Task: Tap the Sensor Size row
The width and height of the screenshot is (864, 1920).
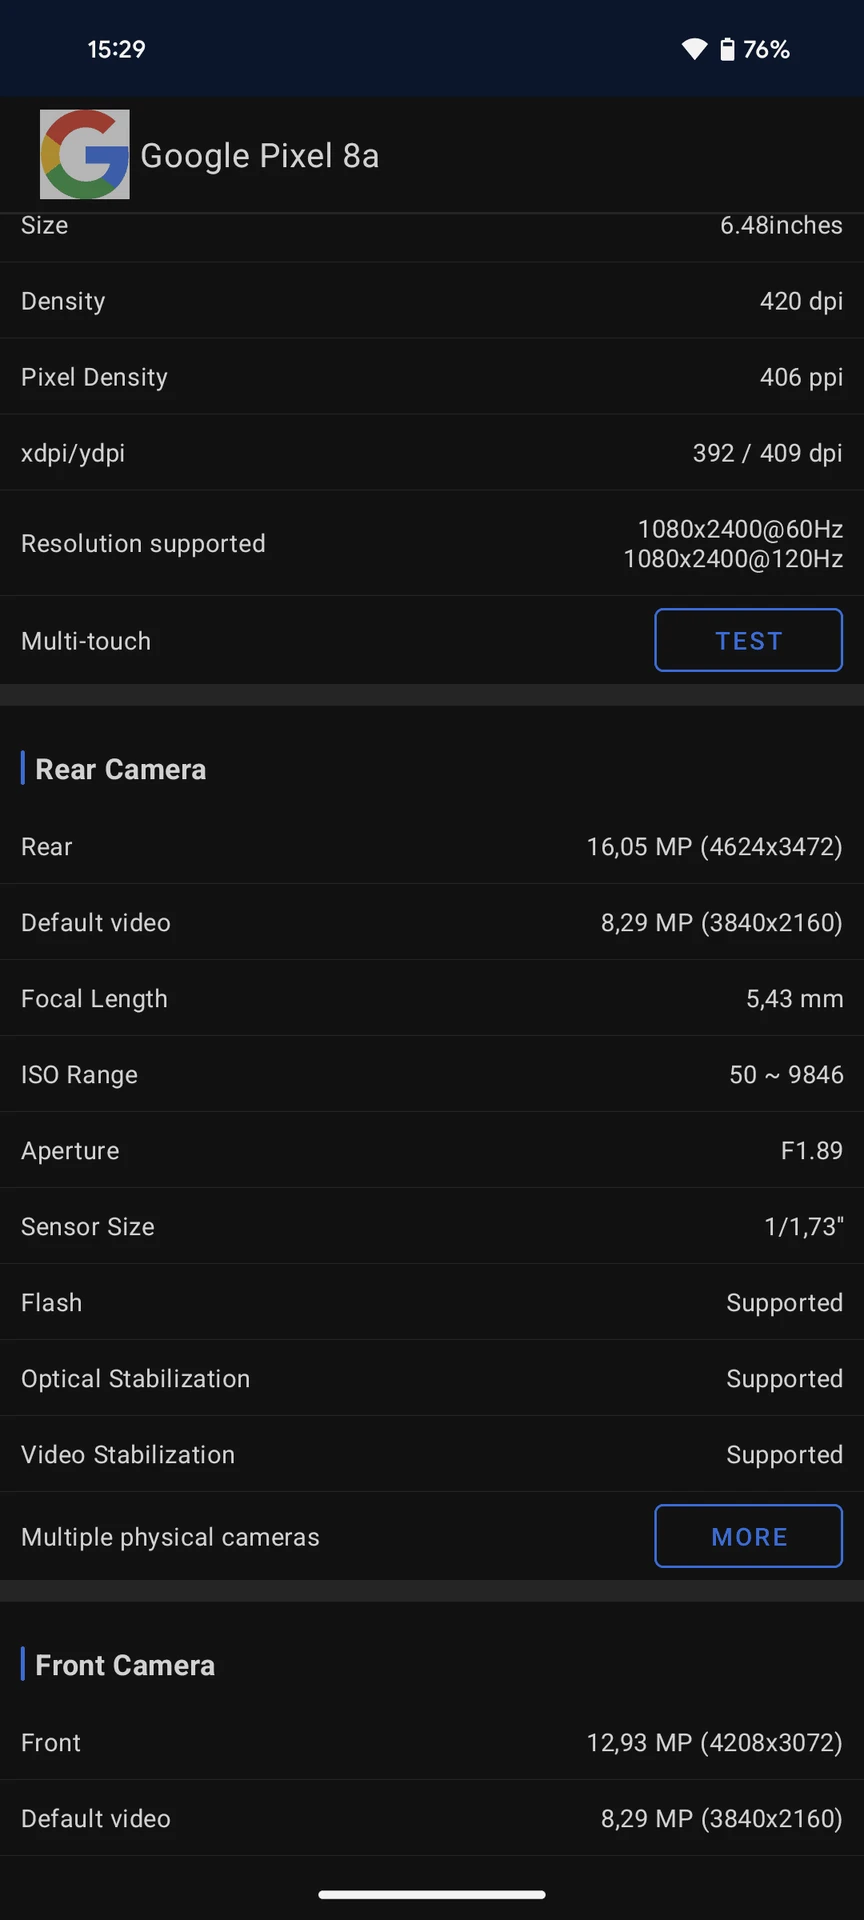Action: pos(432,1226)
